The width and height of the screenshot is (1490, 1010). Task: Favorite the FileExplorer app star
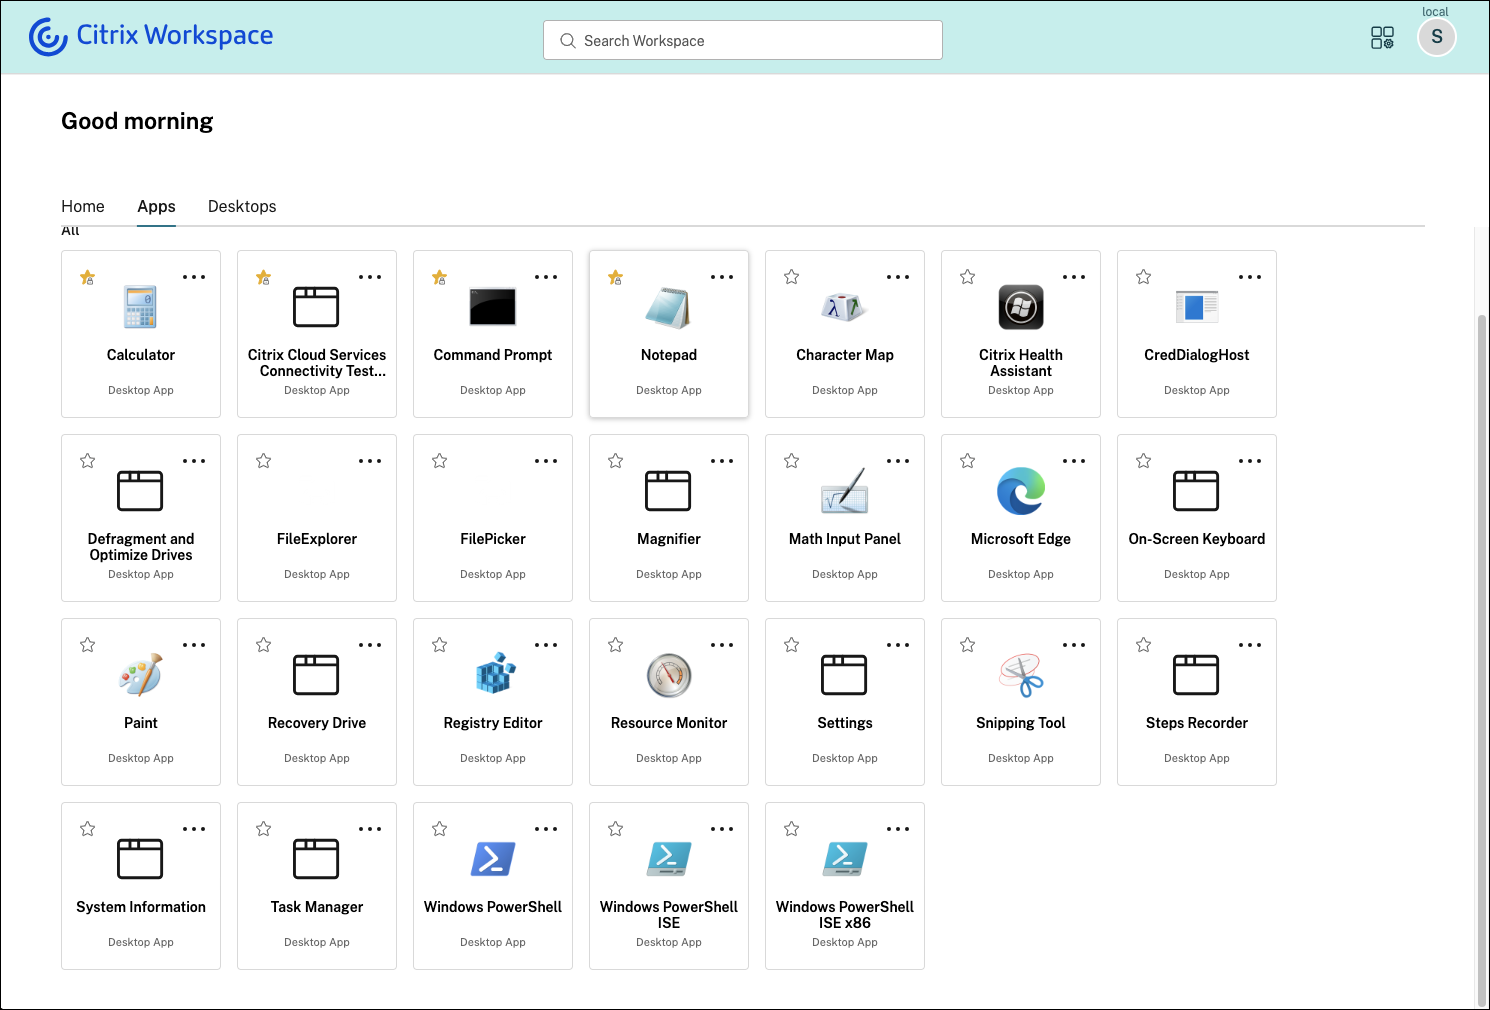pos(264,461)
